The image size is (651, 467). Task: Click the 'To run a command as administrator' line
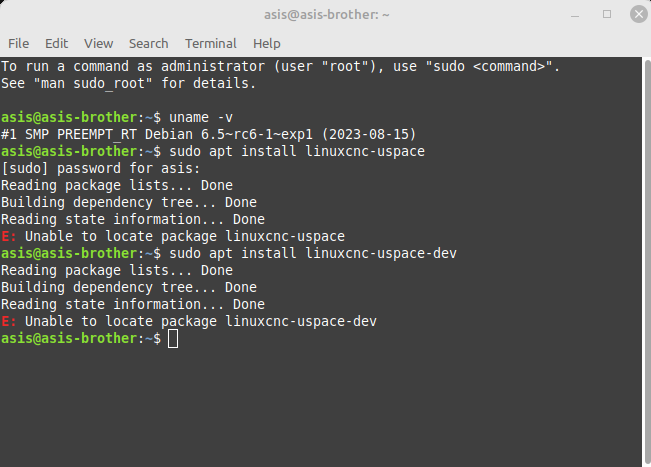click(x=280, y=66)
